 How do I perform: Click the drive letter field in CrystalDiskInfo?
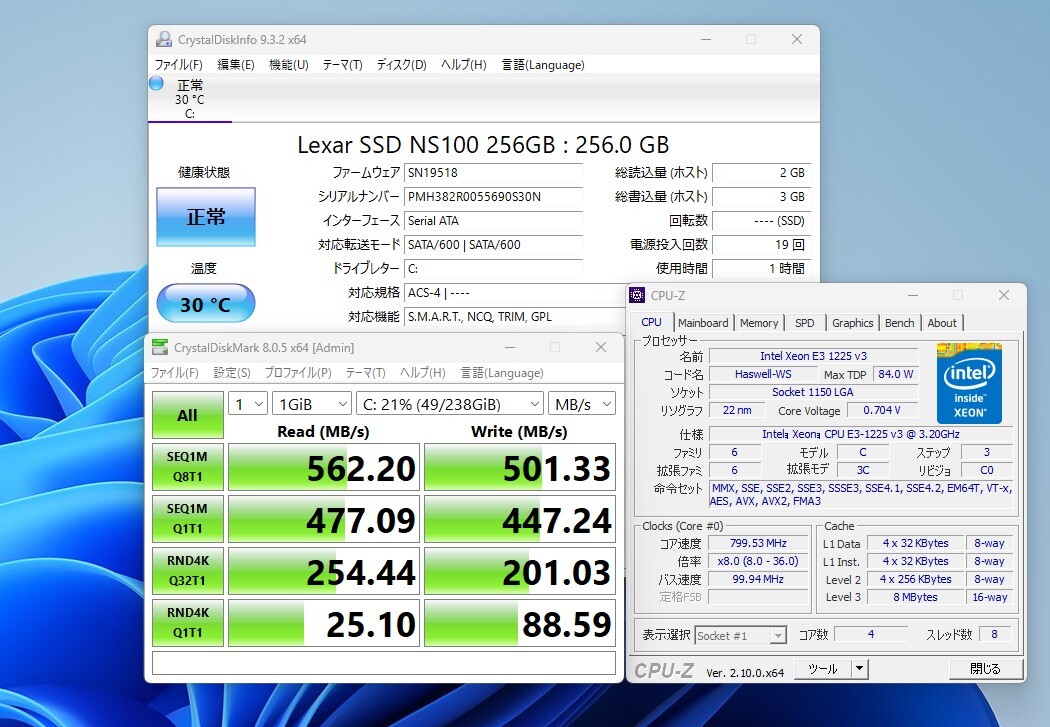[494, 268]
